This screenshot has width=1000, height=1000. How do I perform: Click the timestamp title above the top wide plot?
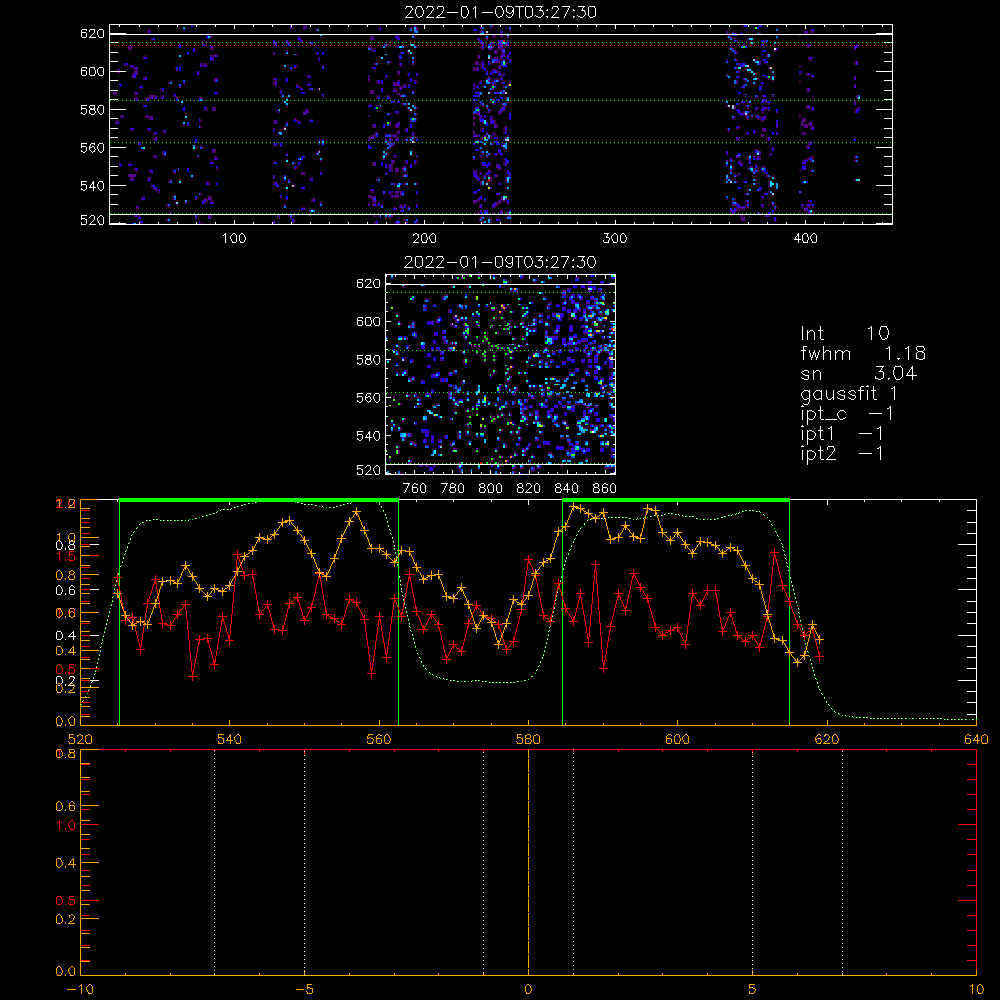pos(500,12)
